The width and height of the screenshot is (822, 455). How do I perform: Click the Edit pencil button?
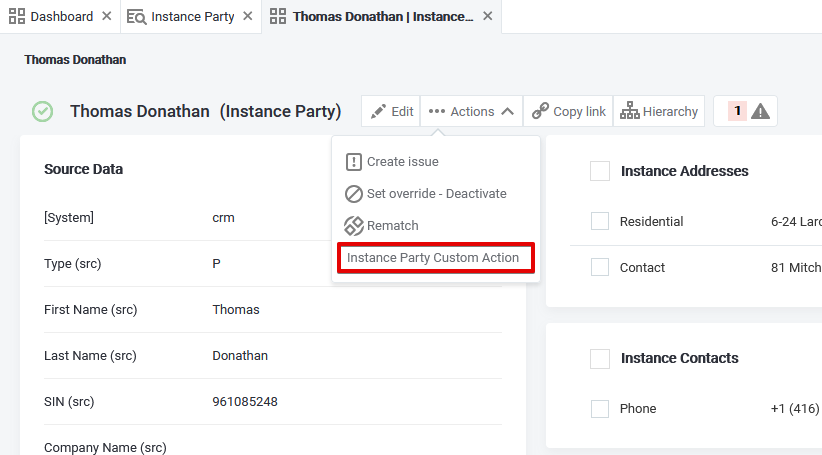pyautogui.click(x=390, y=112)
